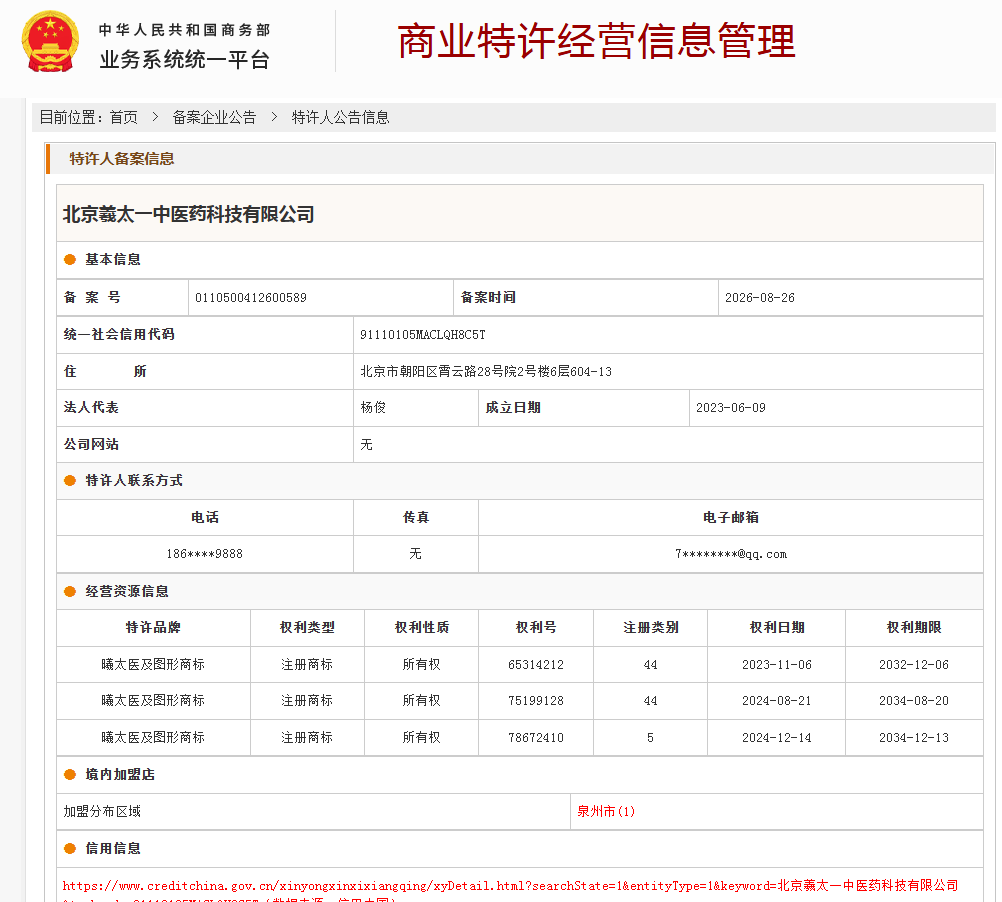The width and height of the screenshot is (1002, 902).
Task: Click the 注册类别 column header
Action: coord(651,627)
